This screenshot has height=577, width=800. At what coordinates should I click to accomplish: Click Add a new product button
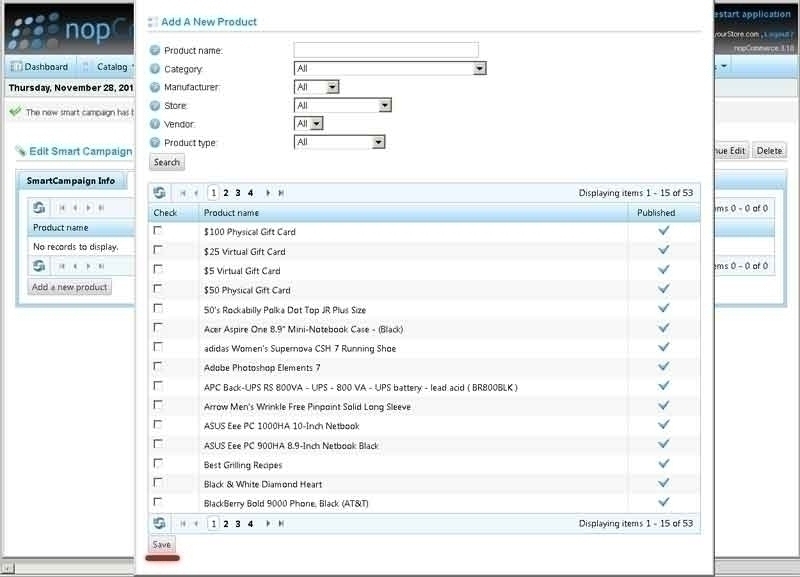[x=69, y=287]
